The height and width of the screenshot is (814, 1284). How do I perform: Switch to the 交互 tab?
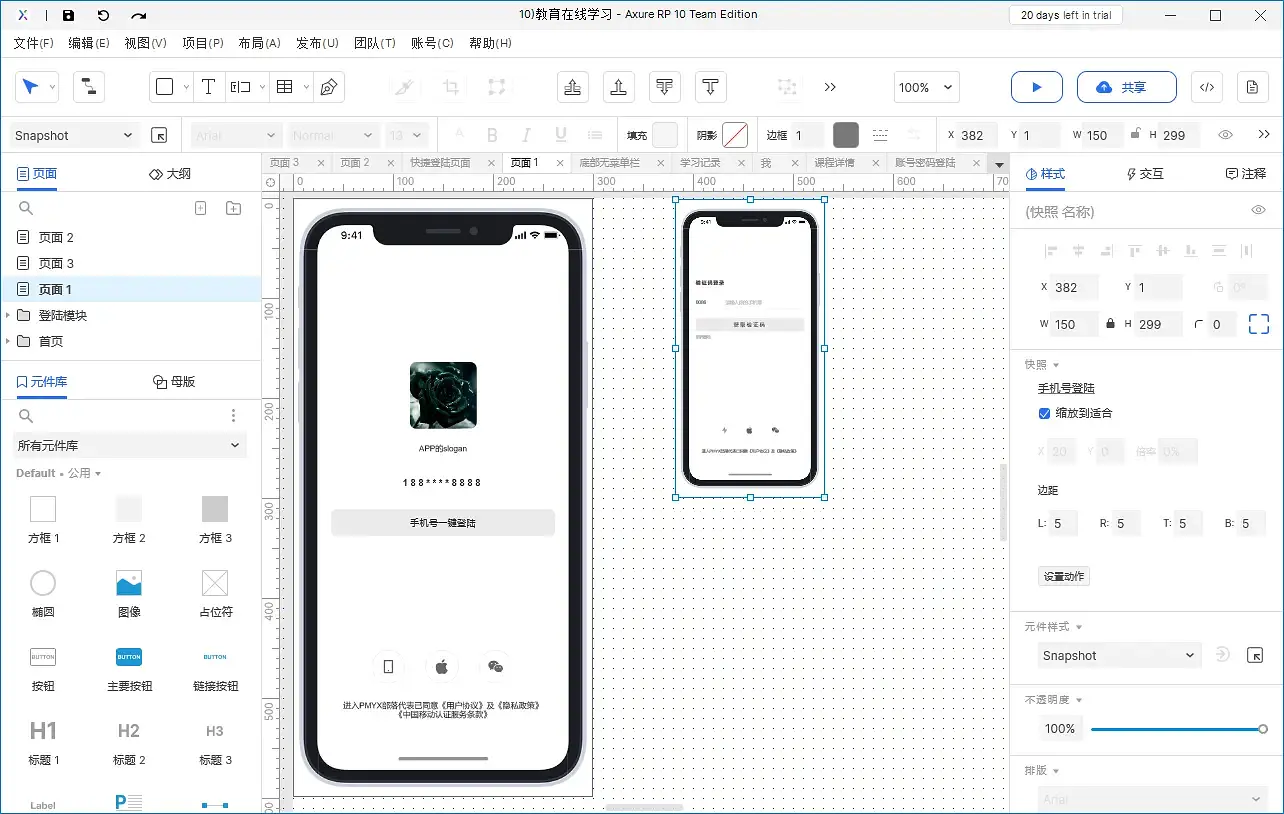click(x=1145, y=173)
